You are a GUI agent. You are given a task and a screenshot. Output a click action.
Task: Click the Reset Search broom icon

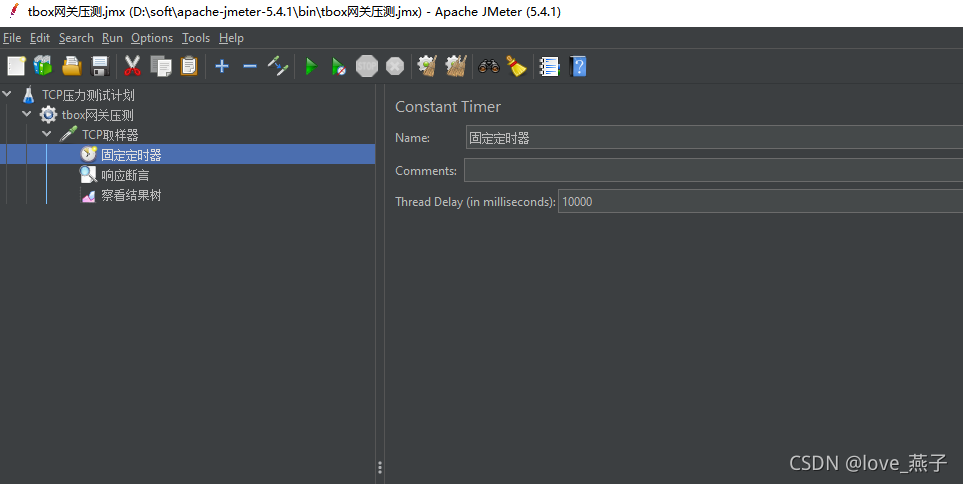click(517, 66)
